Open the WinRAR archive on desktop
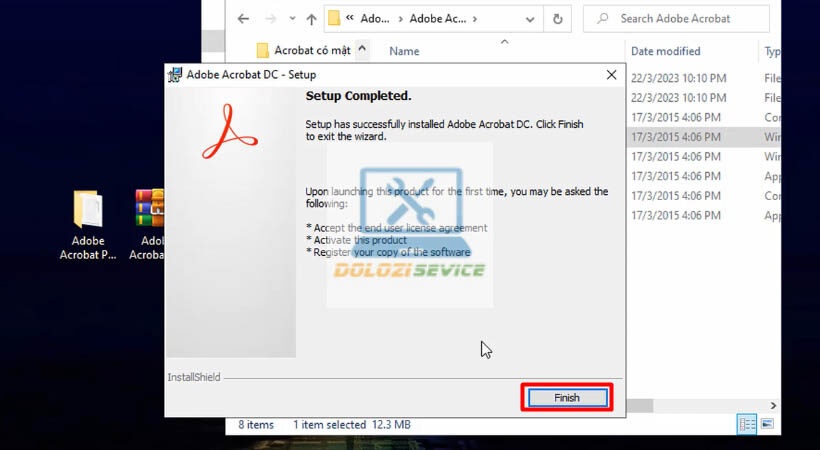The height and width of the screenshot is (450, 820). point(148,225)
